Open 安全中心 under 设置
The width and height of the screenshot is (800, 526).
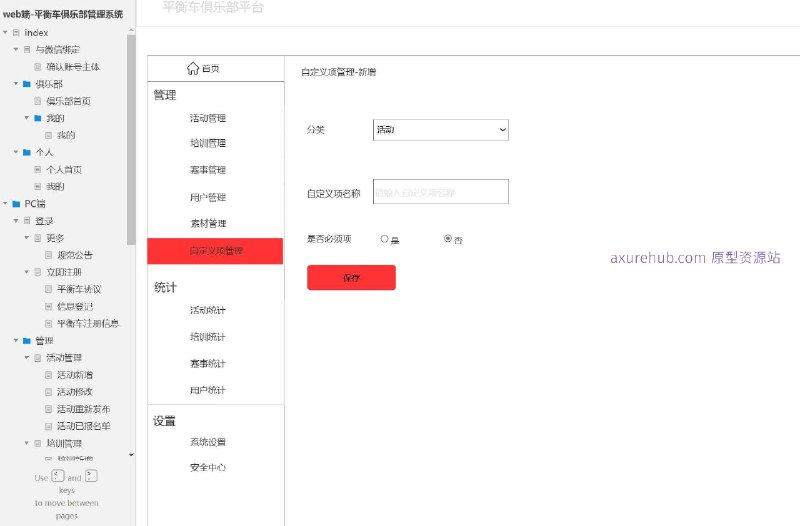(x=208, y=467)
